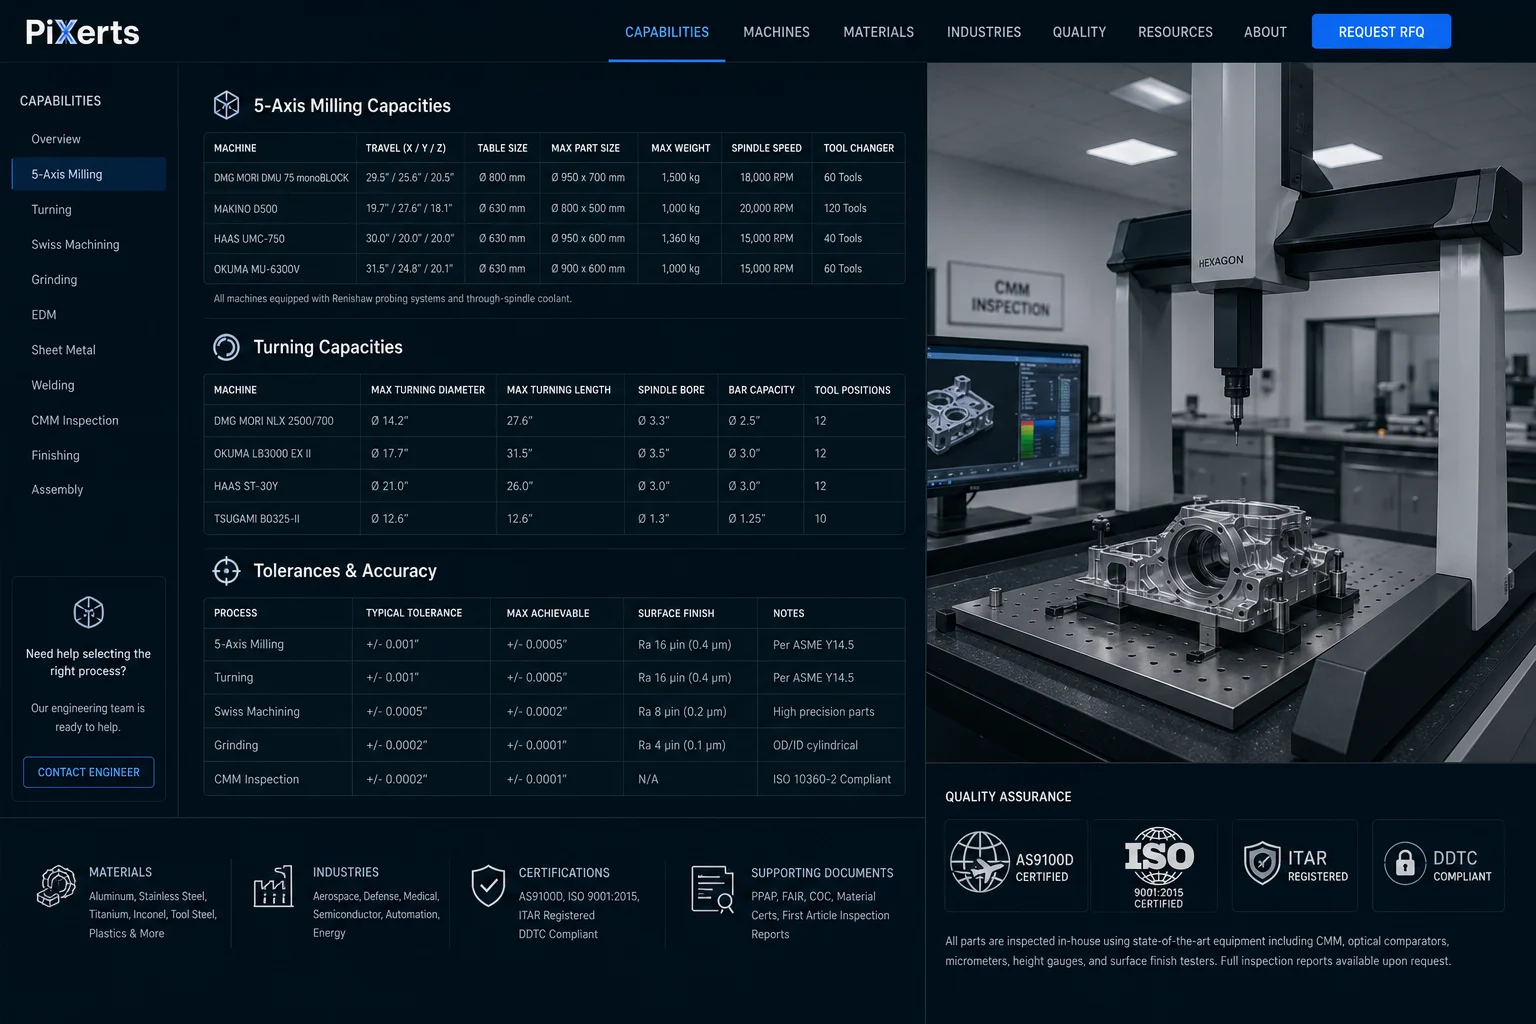The image size is (1536, 1024).
Task: Click the cube icon above engineer help
Action: [89, 612]
